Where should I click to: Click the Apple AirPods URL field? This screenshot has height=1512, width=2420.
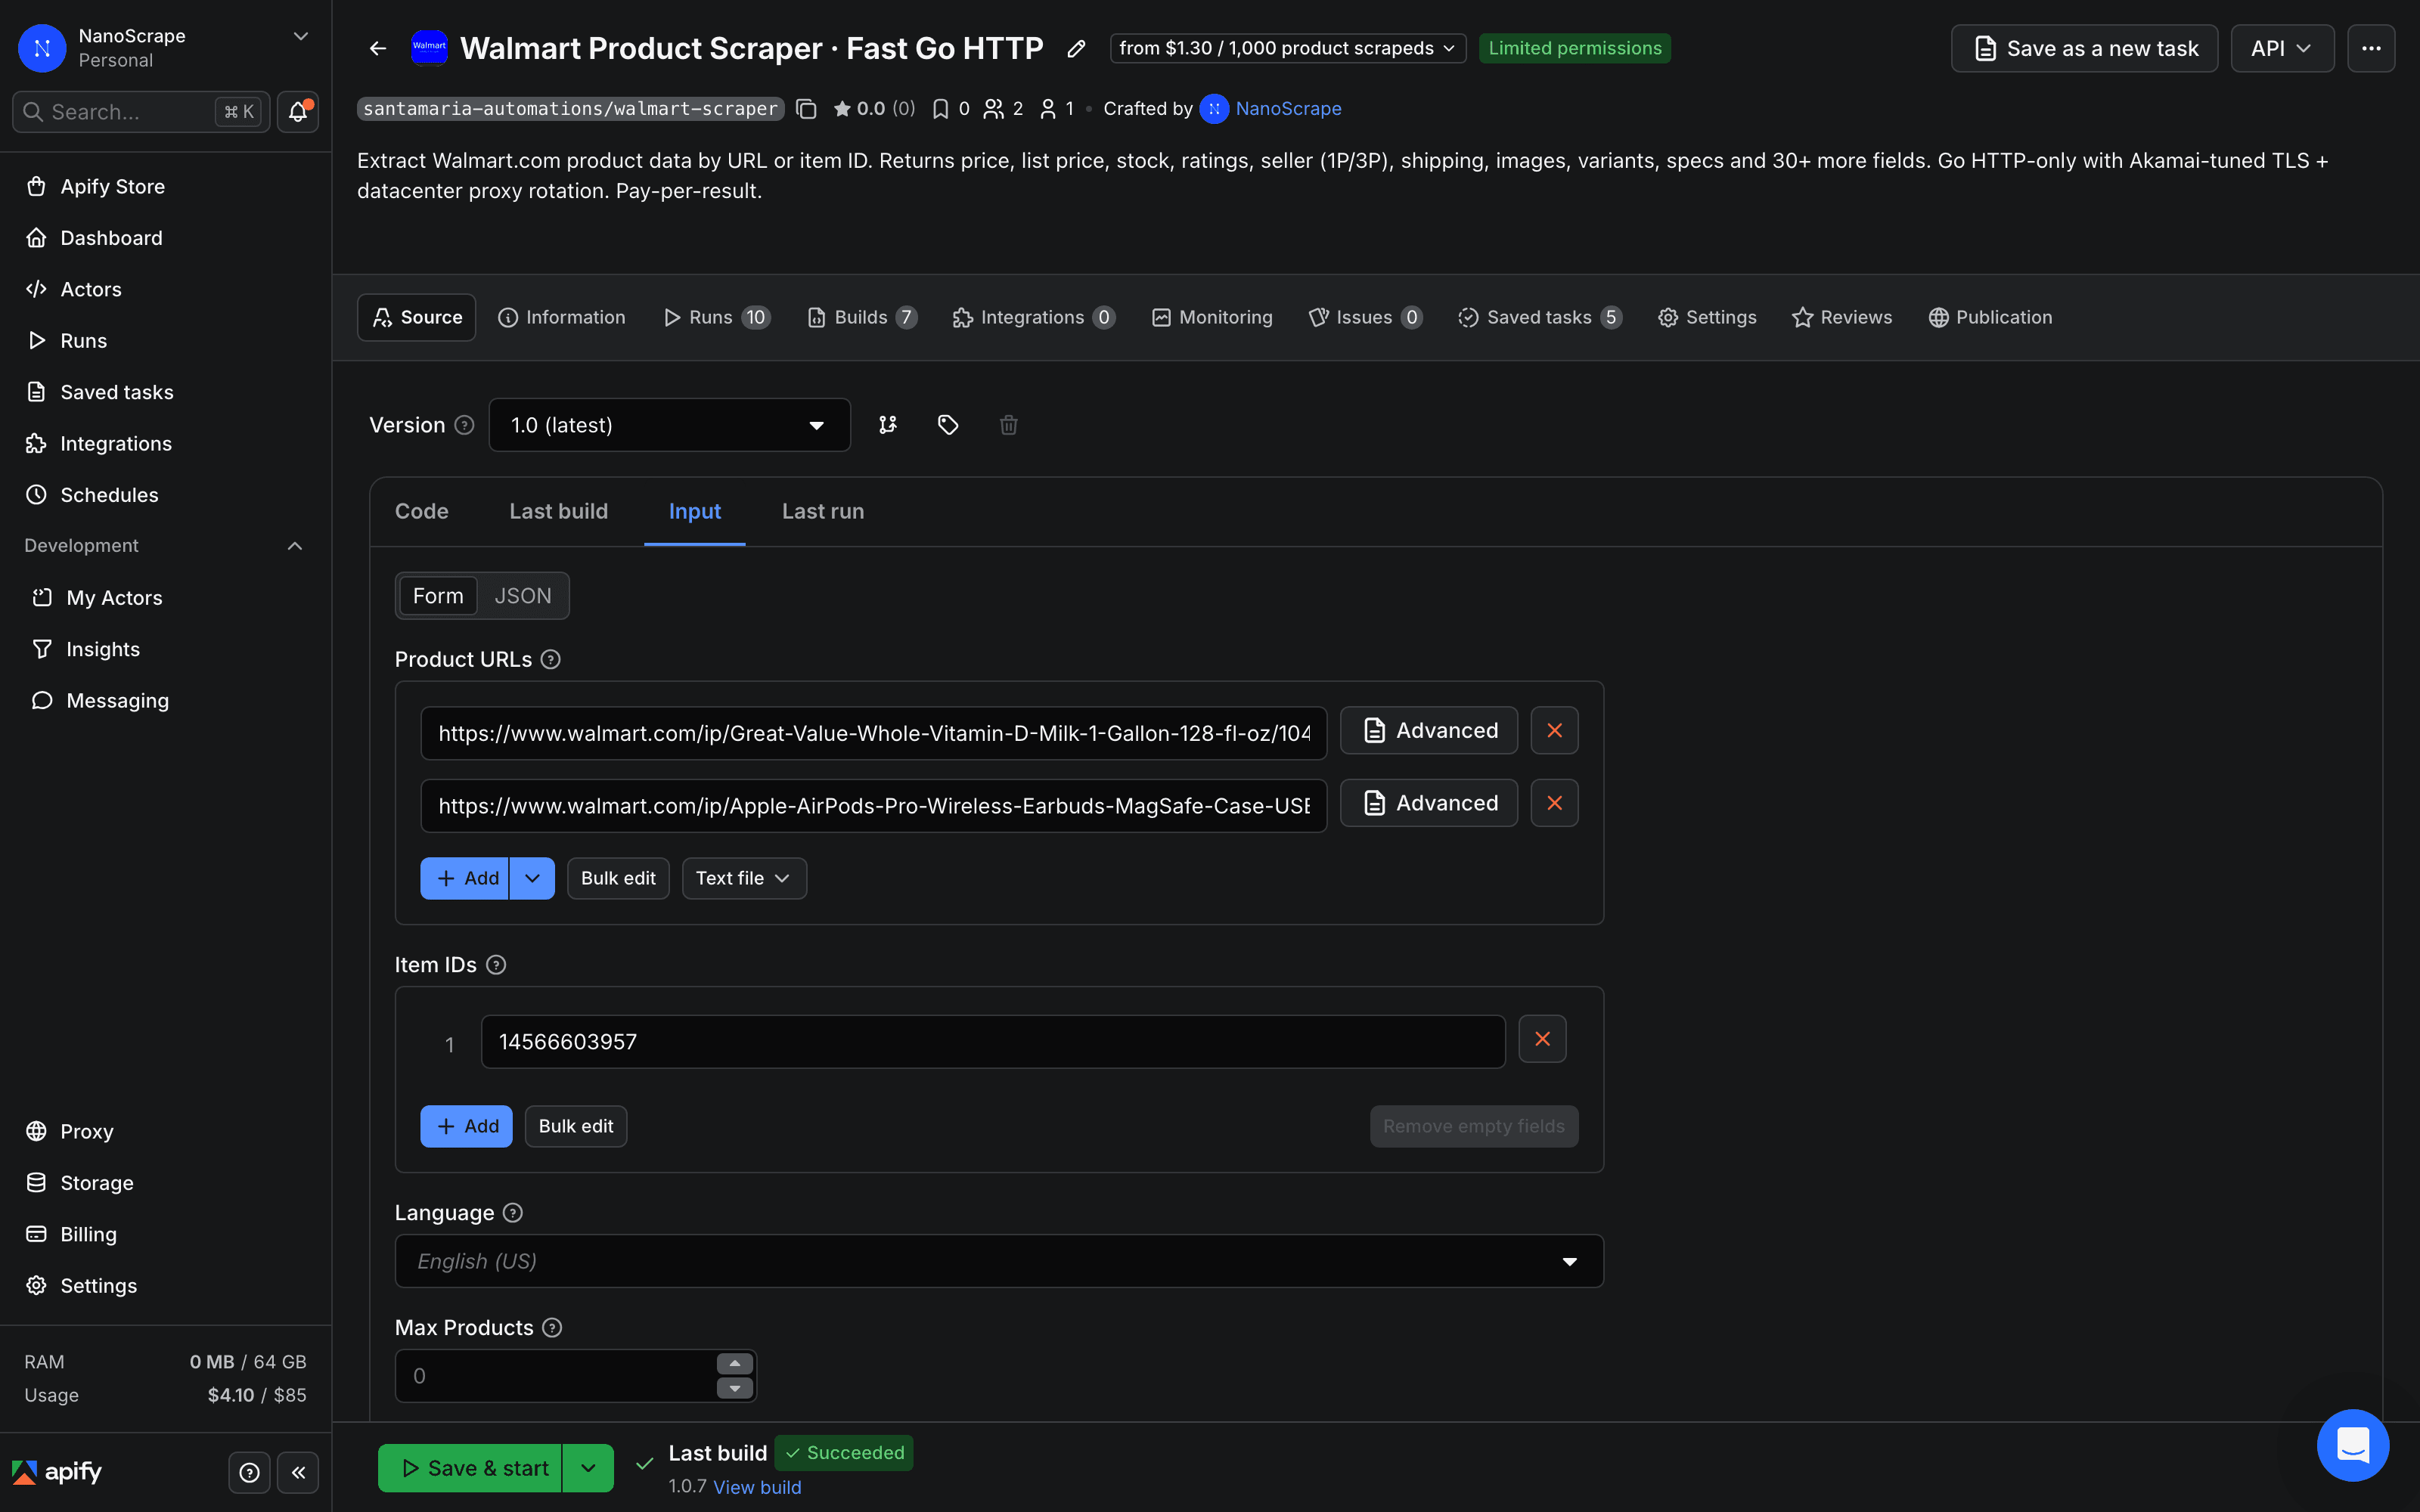(873, 806)
